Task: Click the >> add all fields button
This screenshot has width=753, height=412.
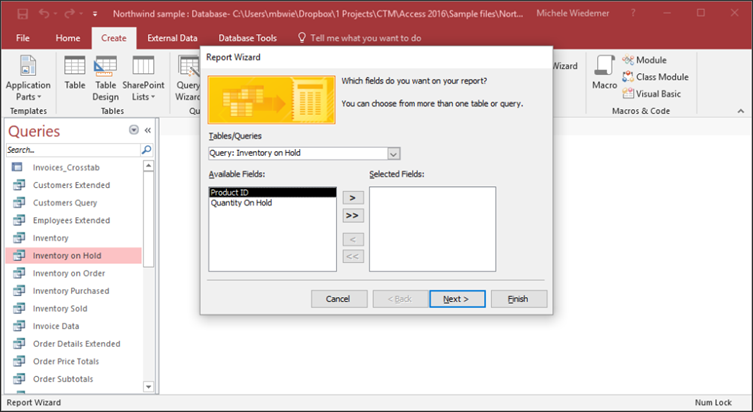Action: click(353, 216)
